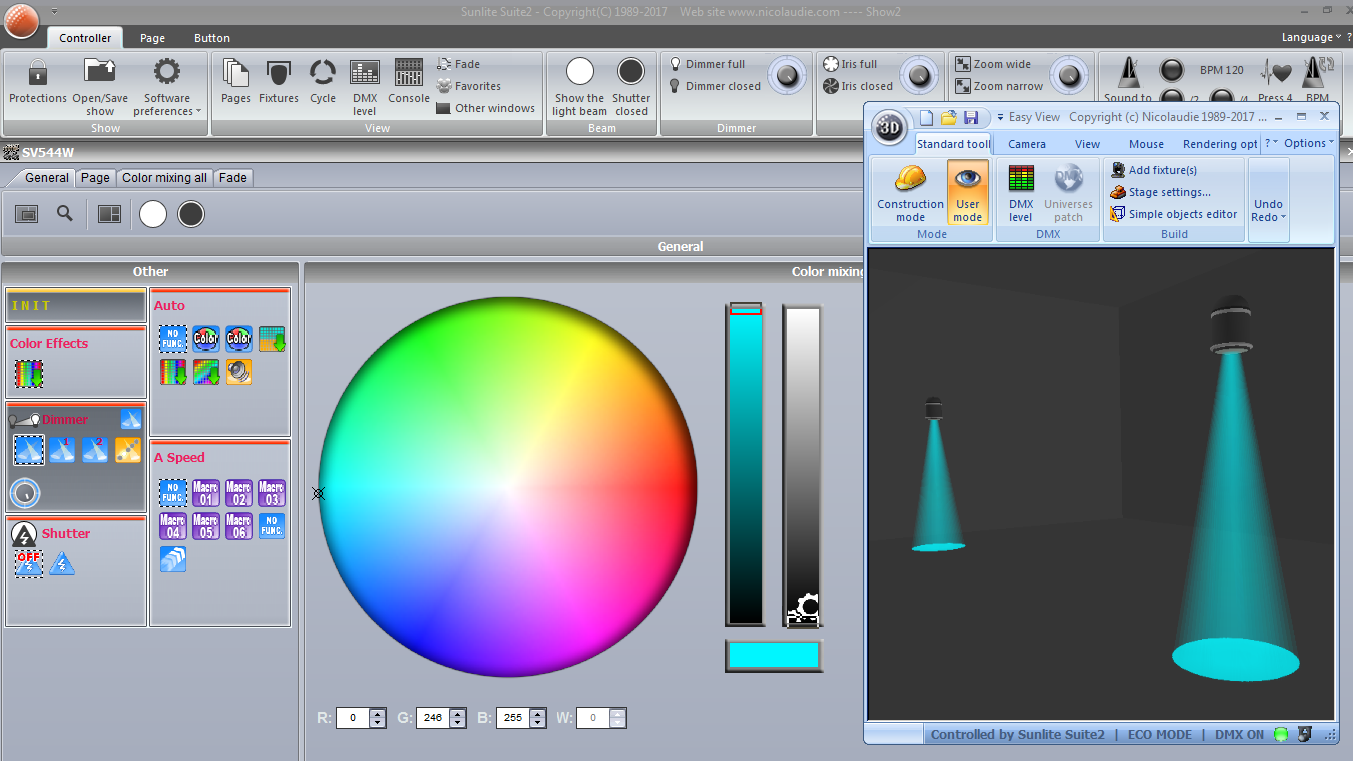Open the Software preferences dropdown
This screenshot has height=761, width=1353.
[x=166, y=104]
